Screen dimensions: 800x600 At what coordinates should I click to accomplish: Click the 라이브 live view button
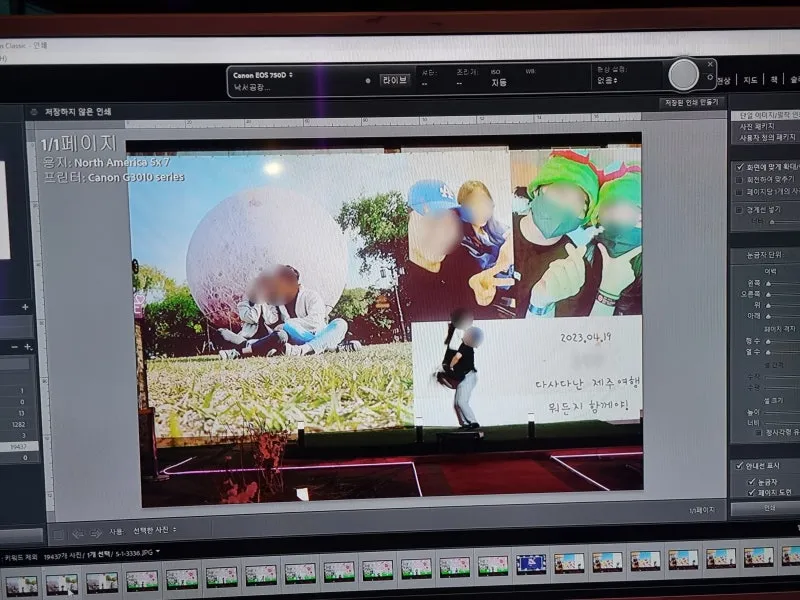394,80
